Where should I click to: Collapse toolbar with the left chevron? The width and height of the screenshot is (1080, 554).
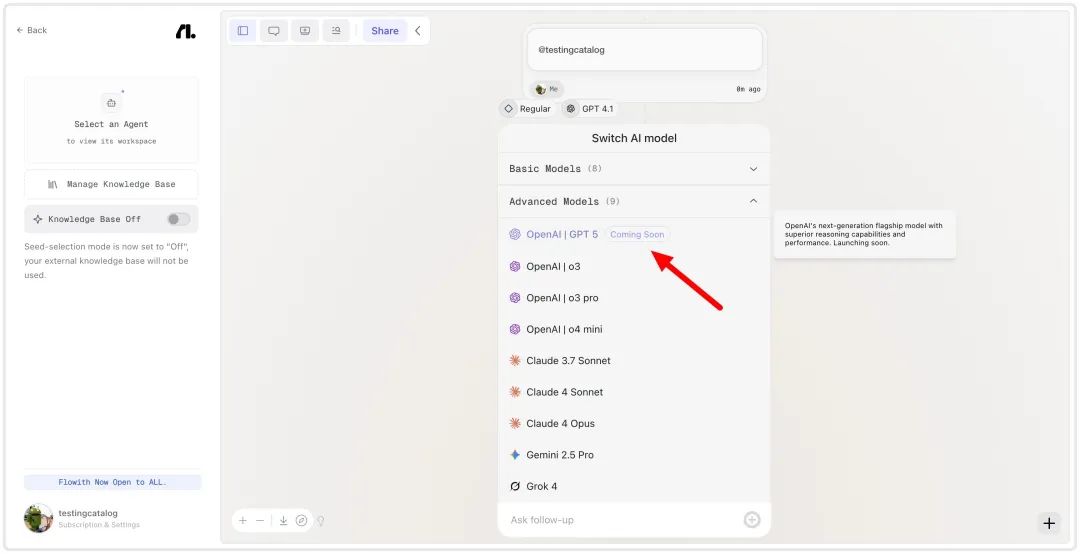417,31
